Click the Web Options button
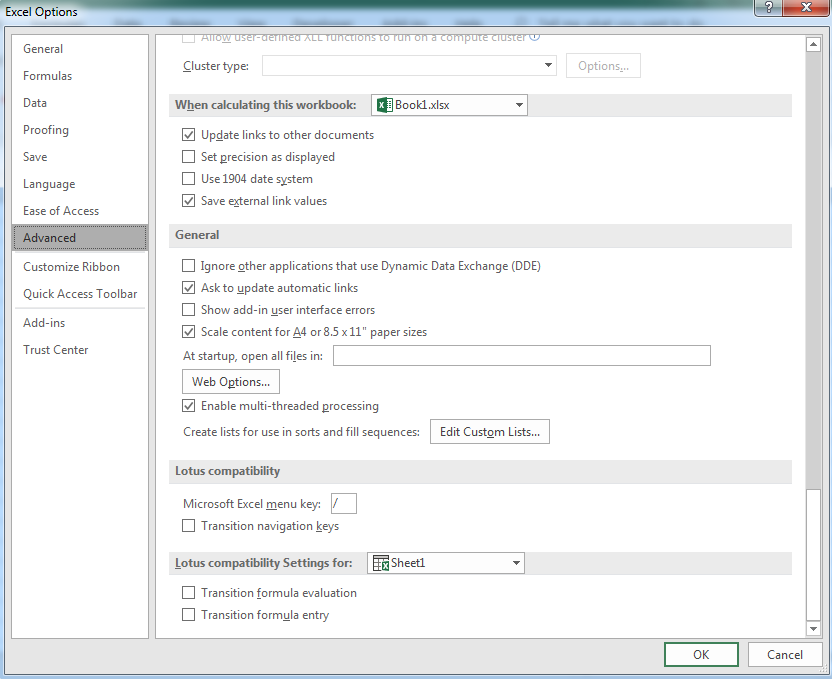The height and width of the screenshot is (679, 832). [231, 382]
